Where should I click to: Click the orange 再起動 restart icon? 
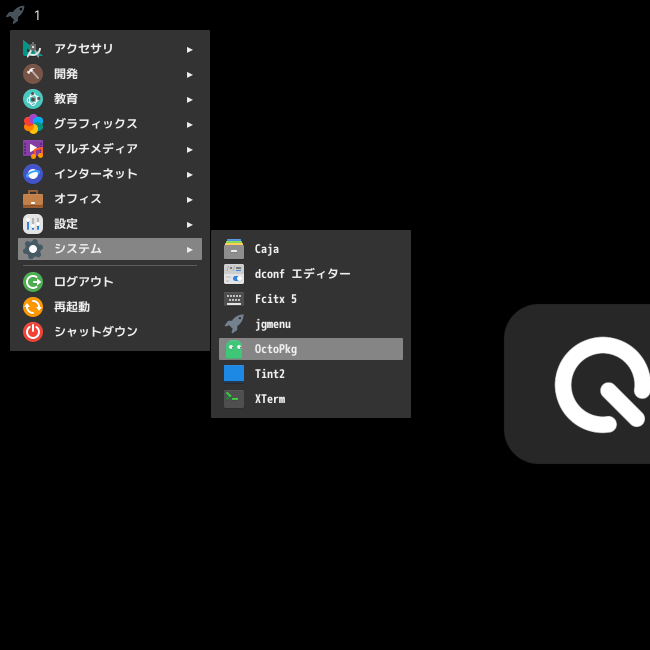(33, 307)
